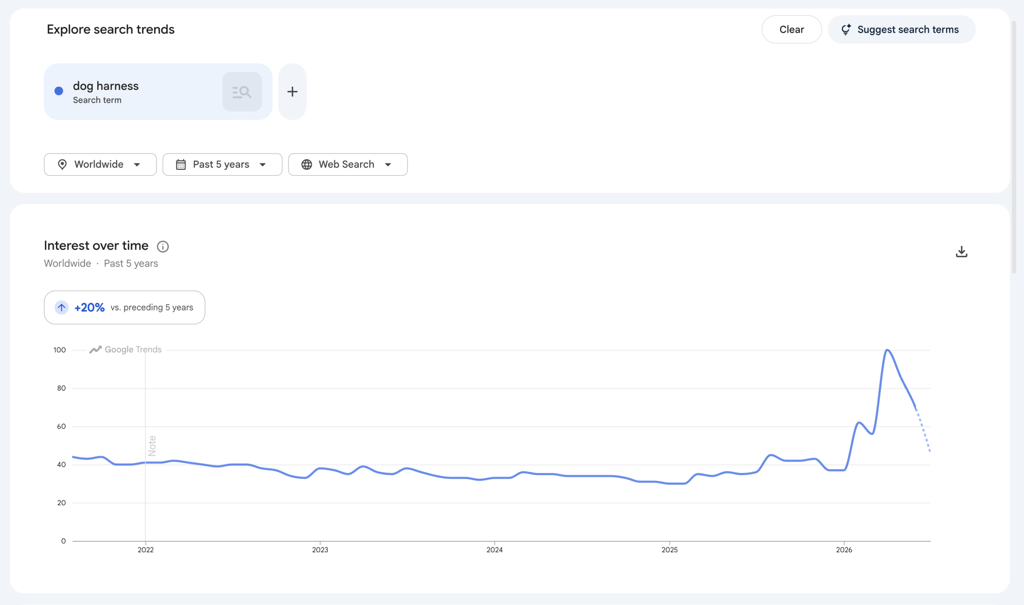Click the 2023 x-axis label
1024x605 pixels.
pos(320,550)
